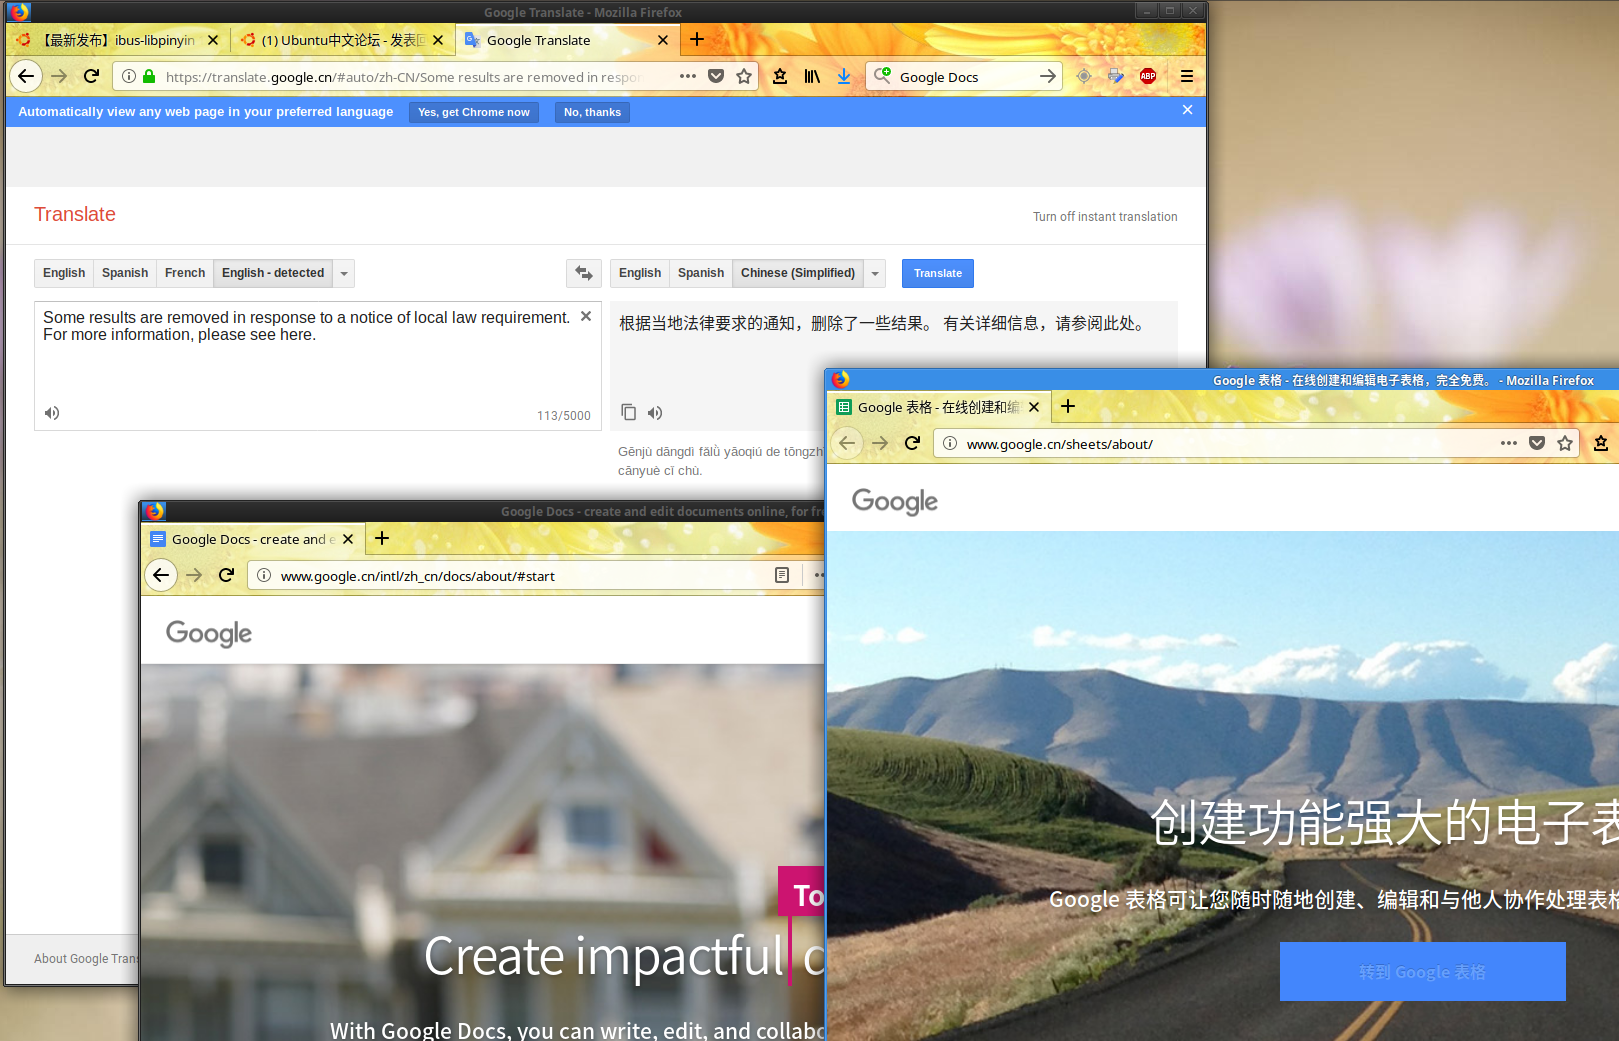Open Firefox hamburger menu in Translate window

1187,76
